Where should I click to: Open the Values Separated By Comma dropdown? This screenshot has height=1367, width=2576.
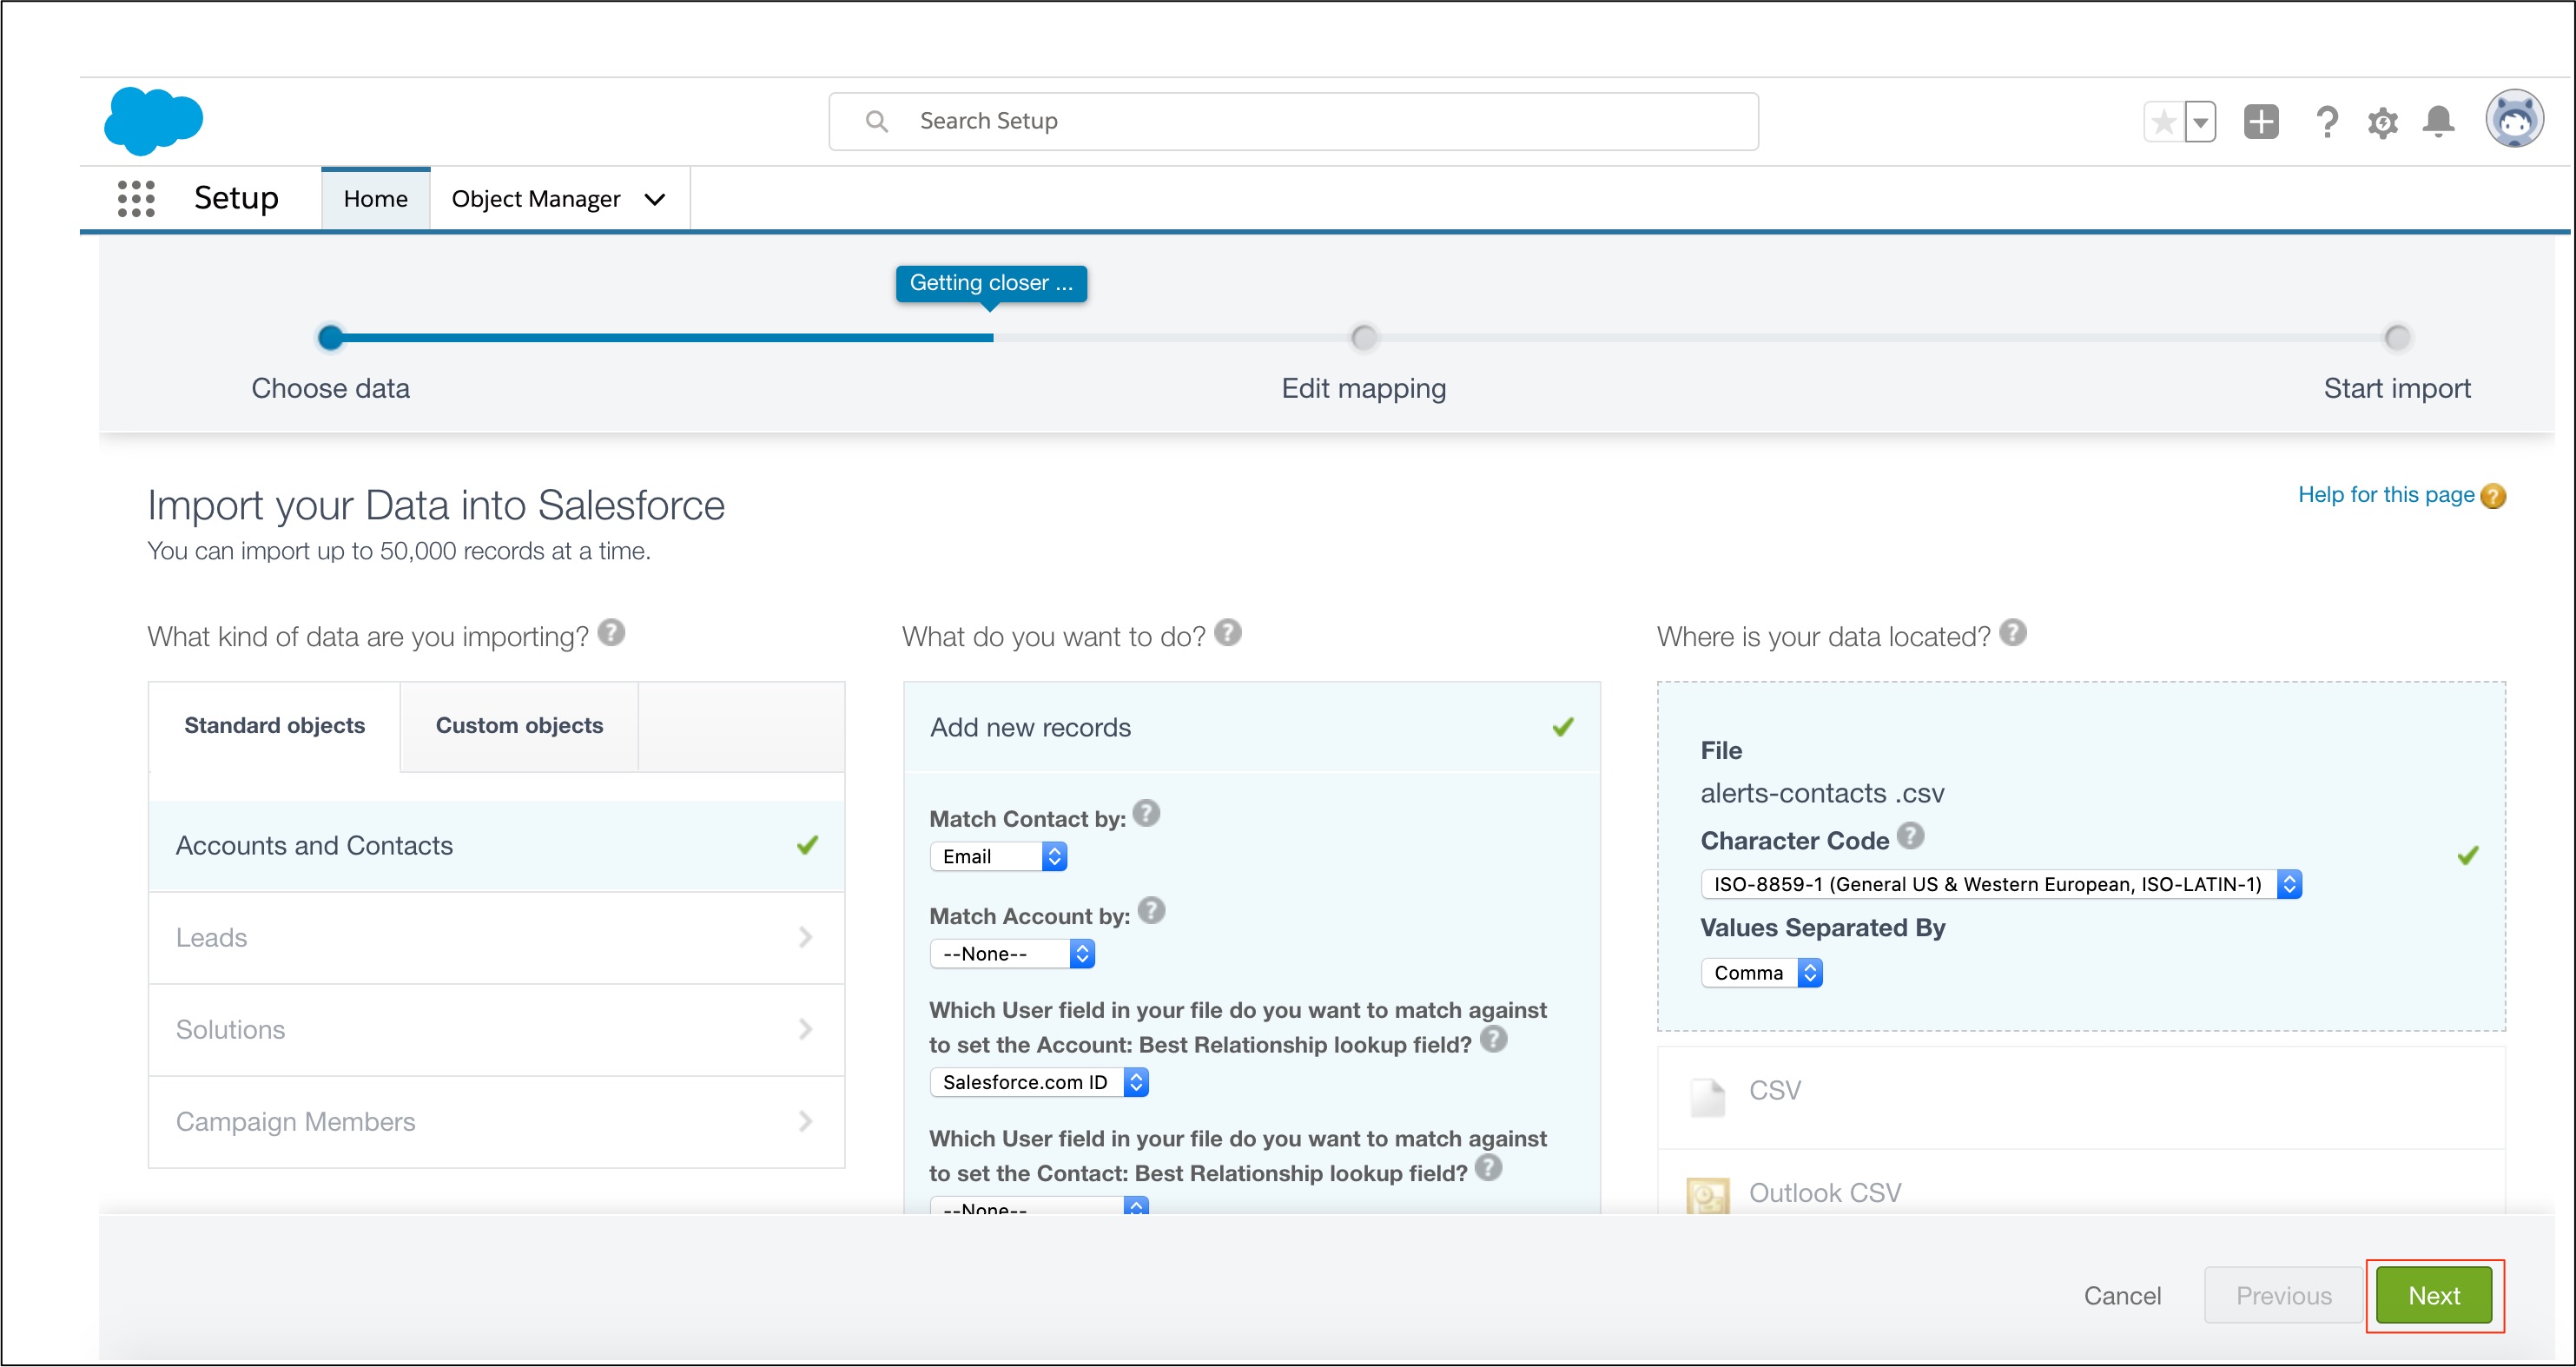pyautogui.click(x=1761, y=973)
